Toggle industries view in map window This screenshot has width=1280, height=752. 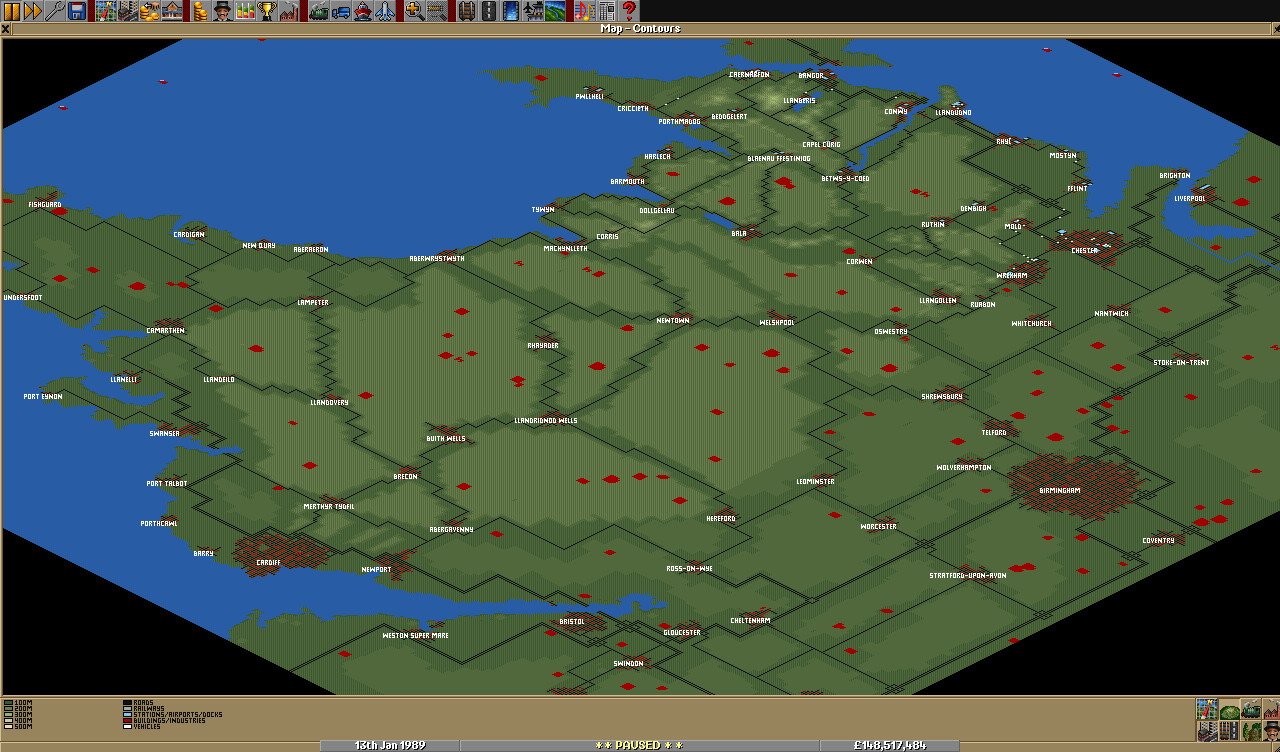coord(1271,709)
